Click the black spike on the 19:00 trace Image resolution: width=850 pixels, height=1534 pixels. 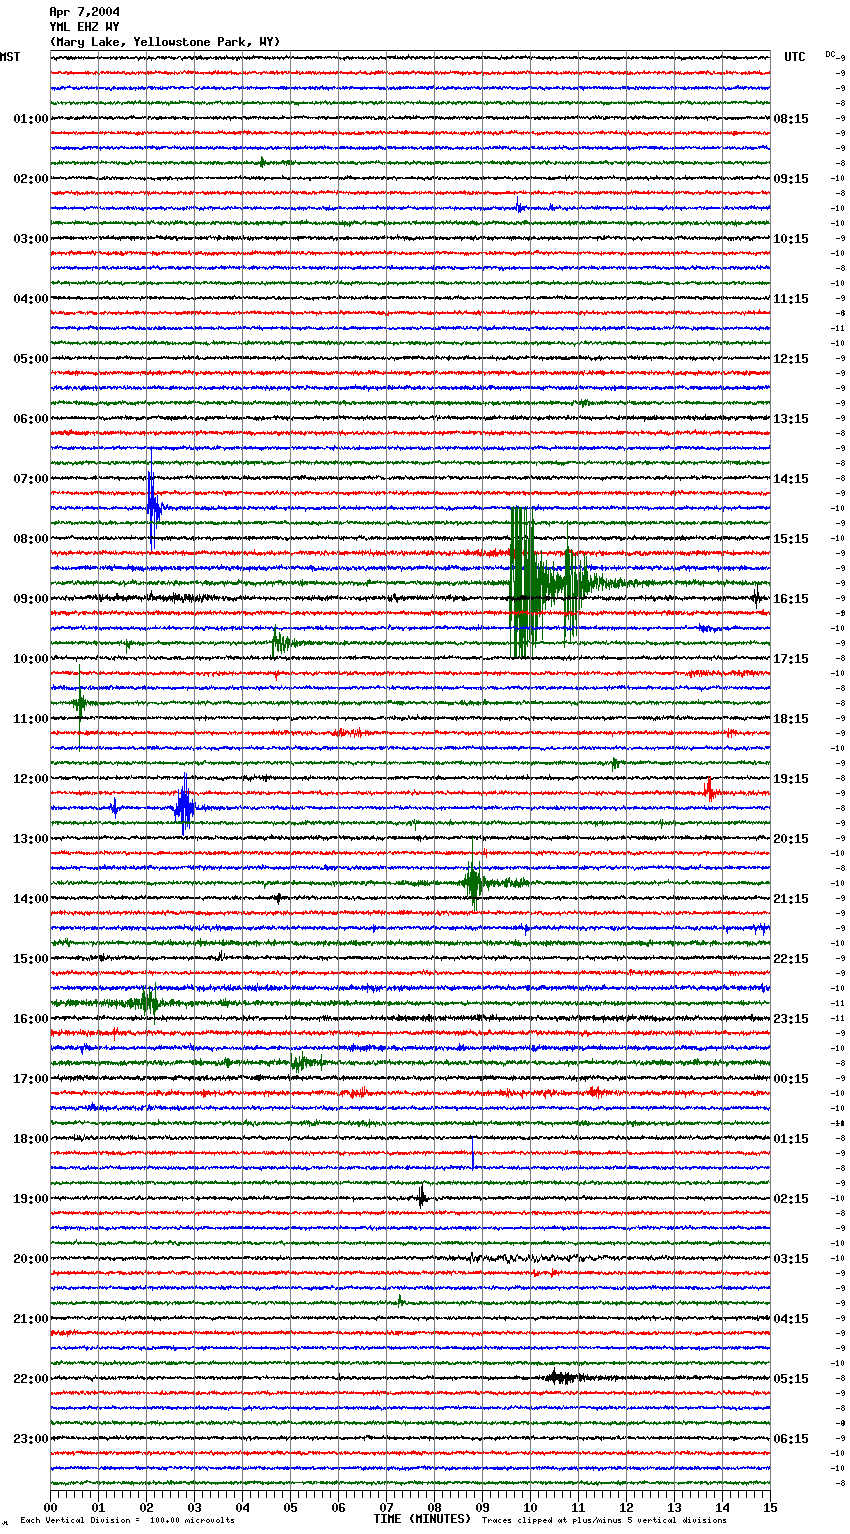coord(422,1196)
